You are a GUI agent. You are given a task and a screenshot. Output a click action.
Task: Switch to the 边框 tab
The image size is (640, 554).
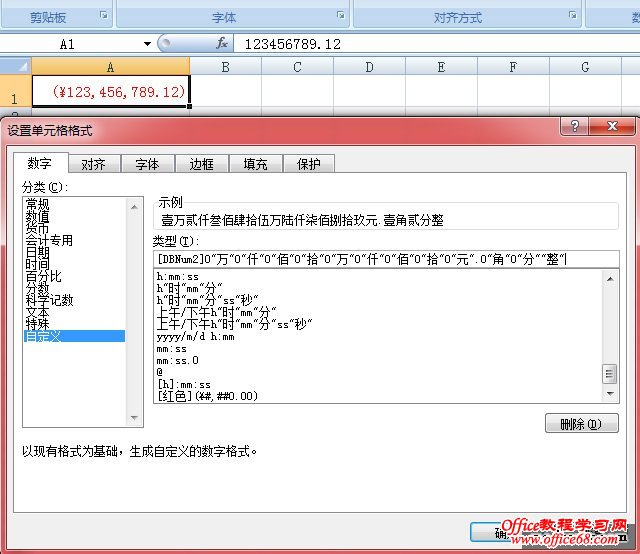(x=201, y=164)
